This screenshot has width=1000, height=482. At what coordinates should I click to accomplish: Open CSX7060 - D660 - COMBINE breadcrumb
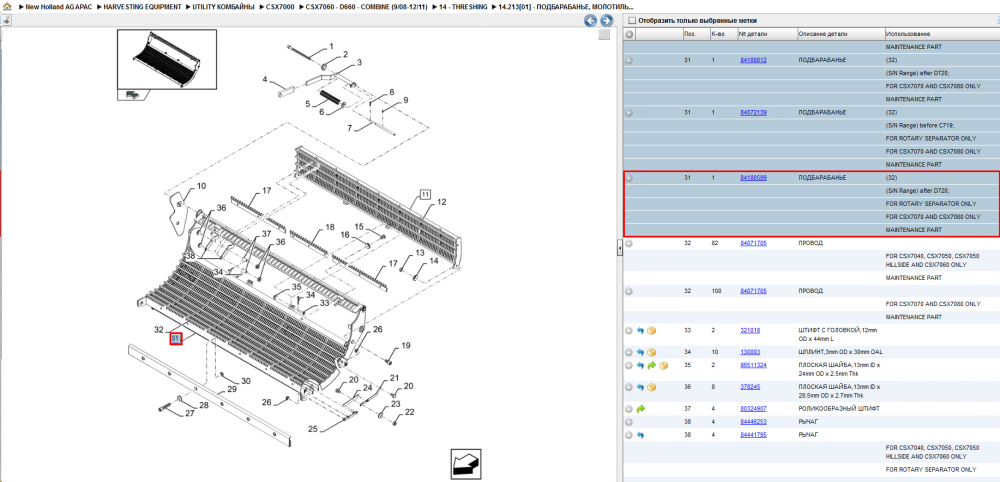[x=365, y=6]
